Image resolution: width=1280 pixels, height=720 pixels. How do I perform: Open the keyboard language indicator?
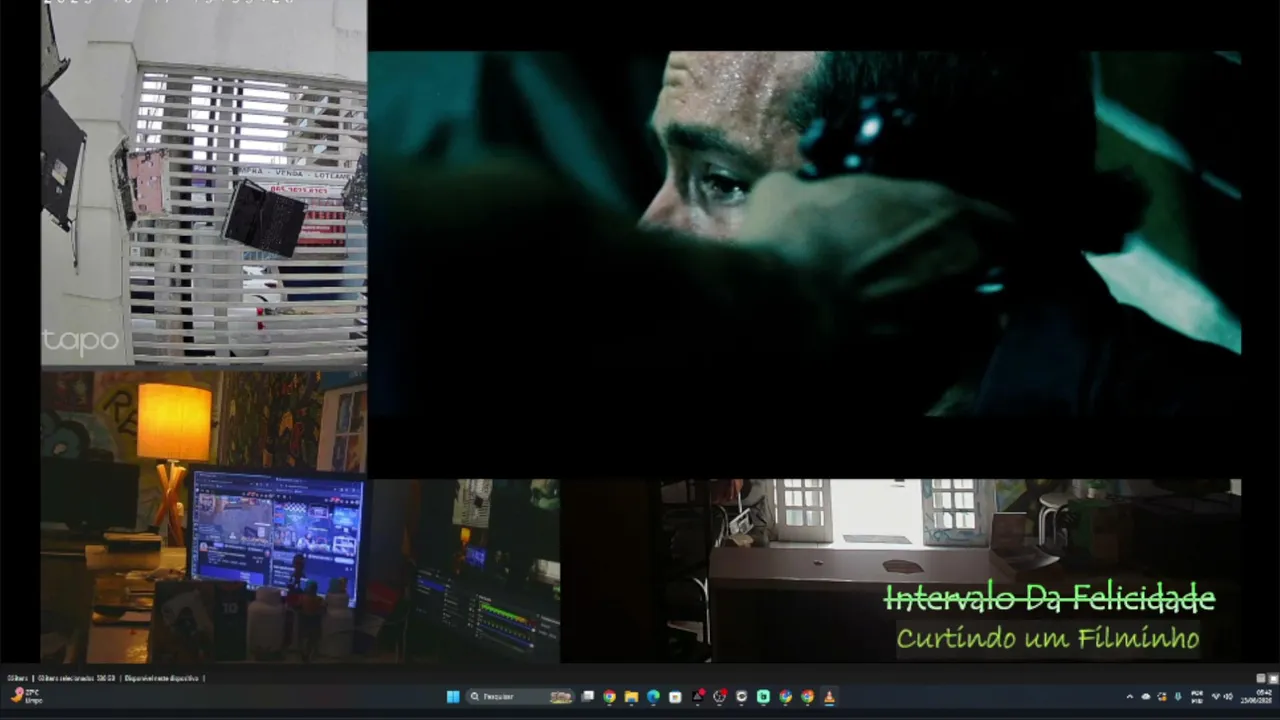[1197, 697]
